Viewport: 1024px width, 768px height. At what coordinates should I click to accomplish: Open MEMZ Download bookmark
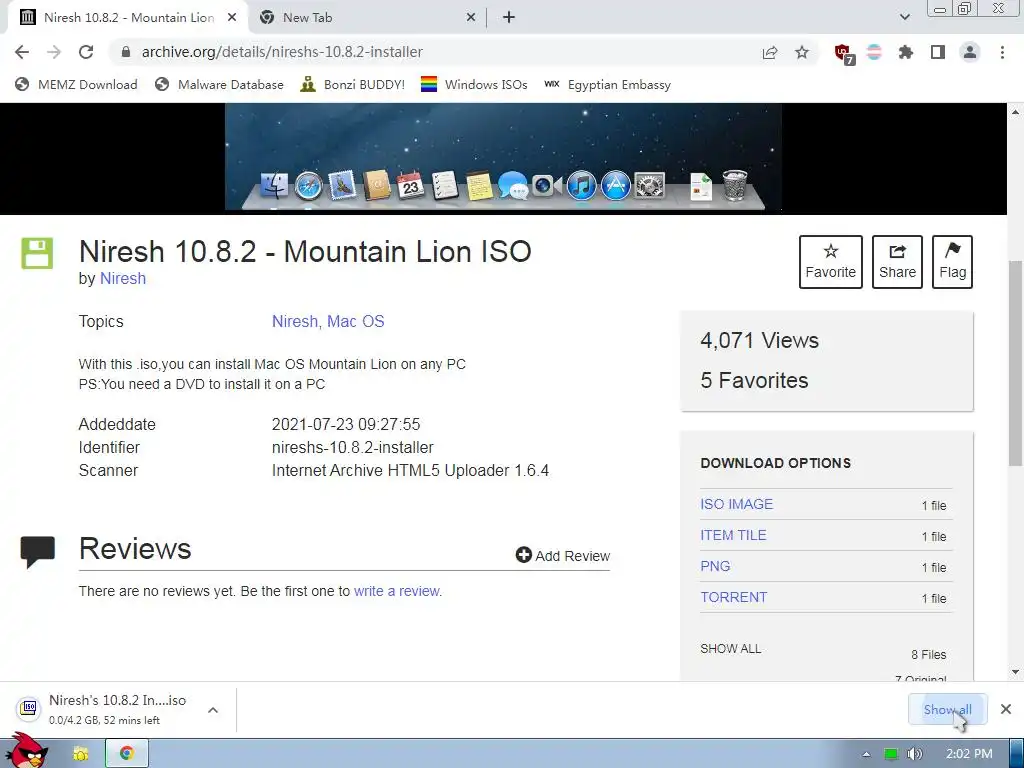pos(76,85)
